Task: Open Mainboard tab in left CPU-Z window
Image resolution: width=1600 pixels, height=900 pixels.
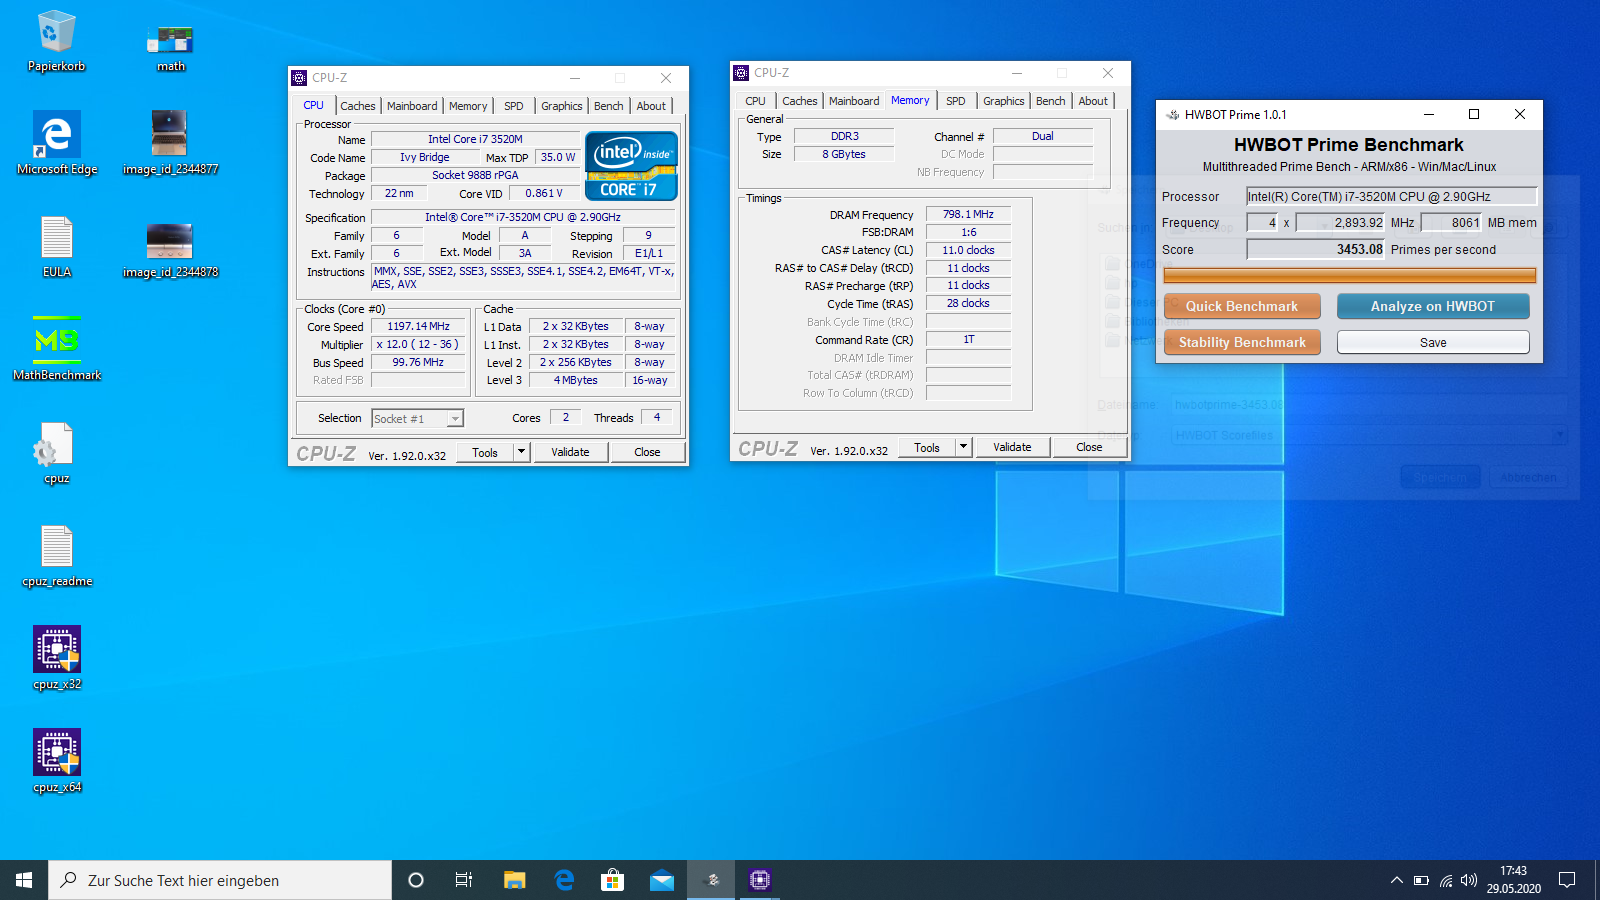Action: [412, 106]
